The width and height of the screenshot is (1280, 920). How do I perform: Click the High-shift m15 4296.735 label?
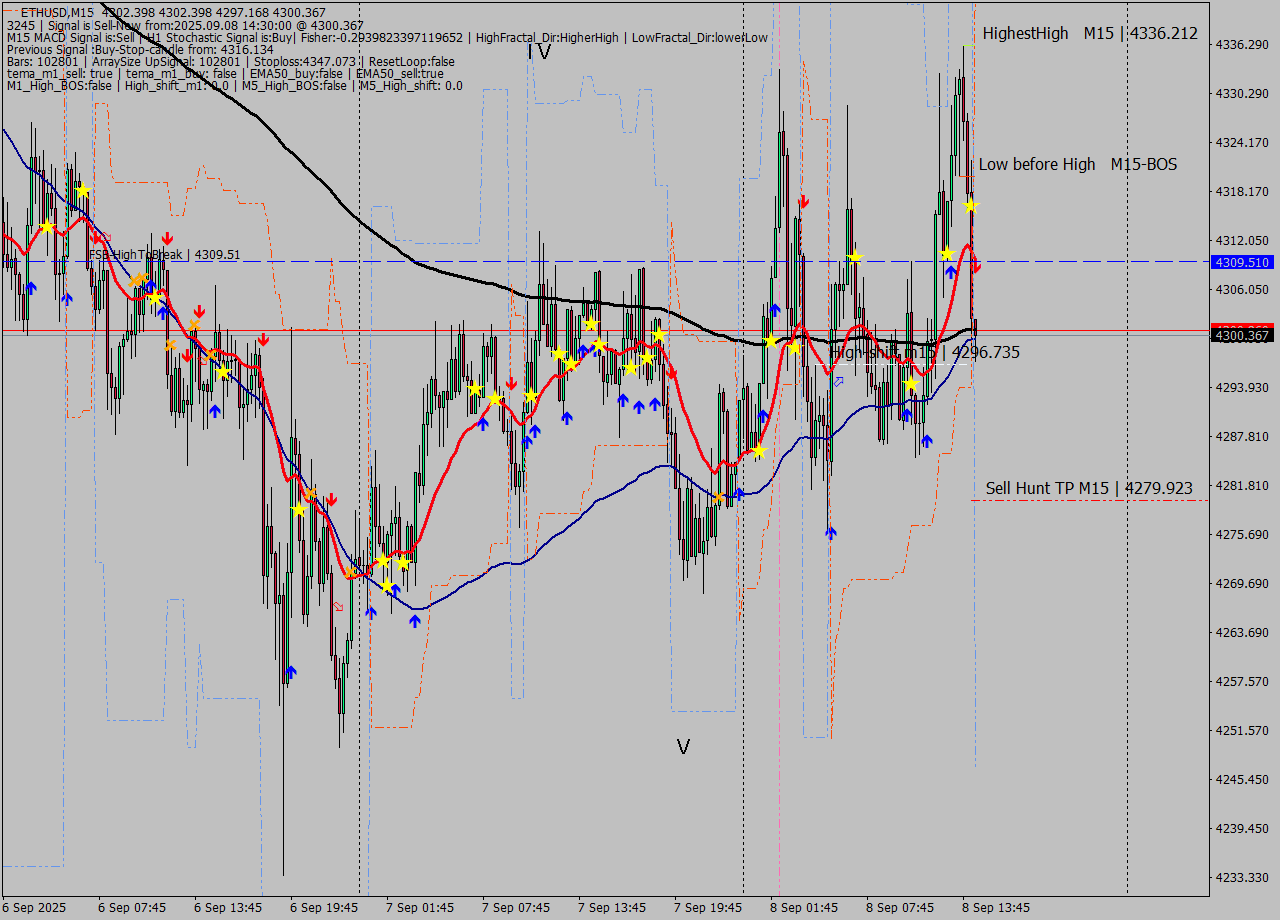[x=925, y=352]
